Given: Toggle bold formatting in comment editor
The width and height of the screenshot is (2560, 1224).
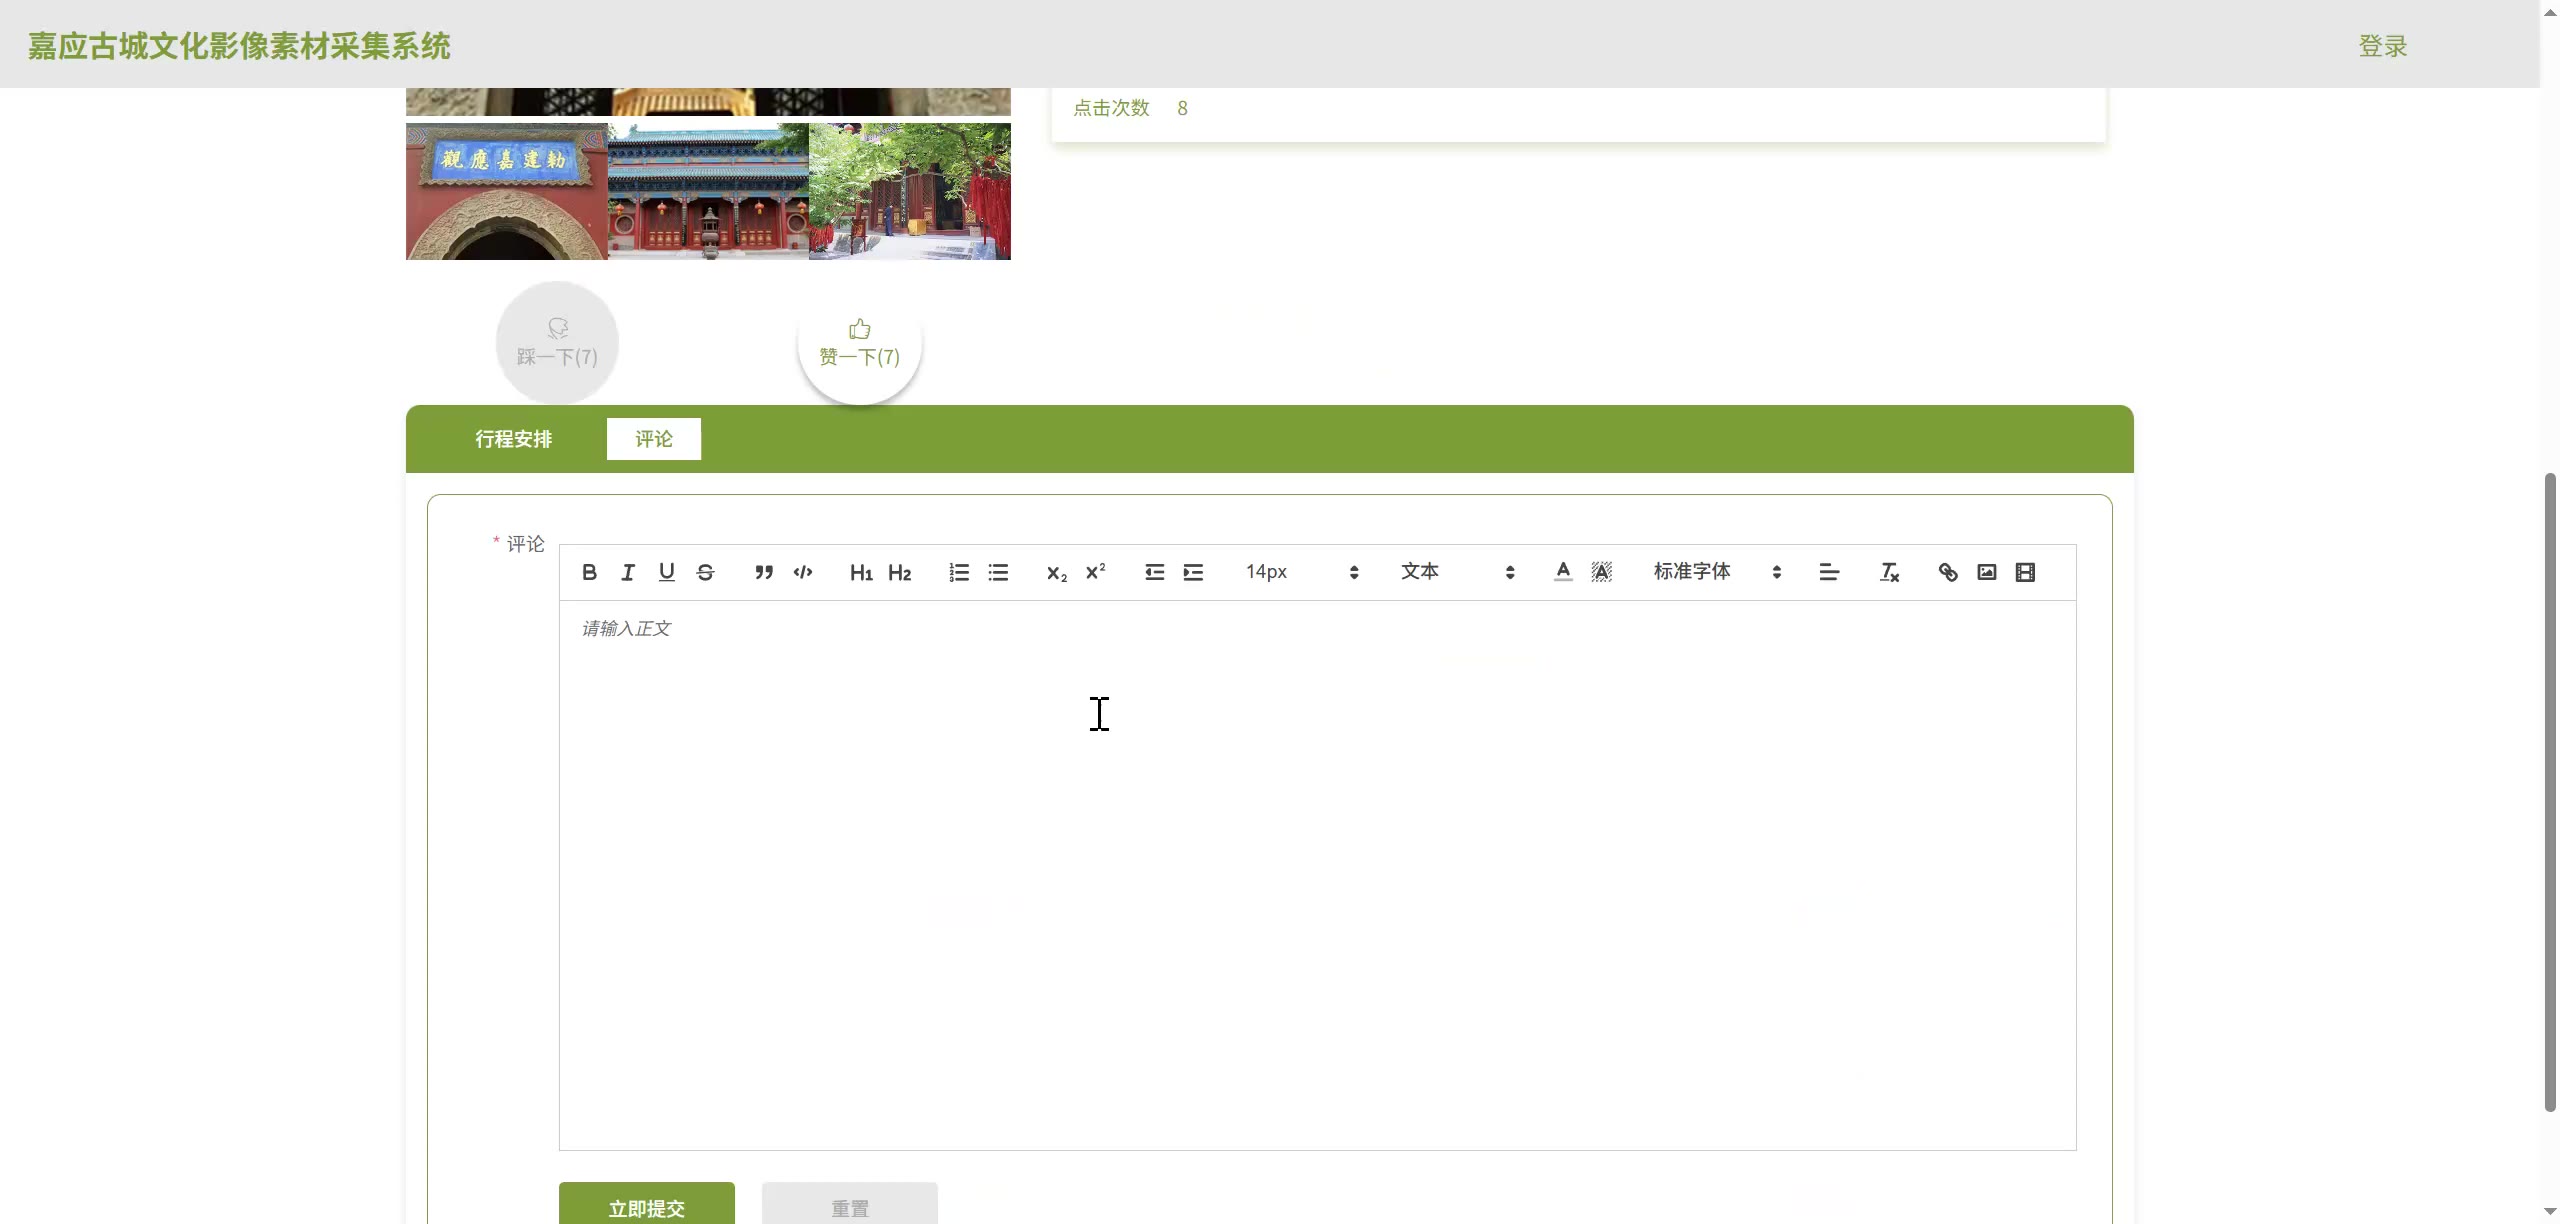Looking at the screenshot, I should tap(589, 572).
